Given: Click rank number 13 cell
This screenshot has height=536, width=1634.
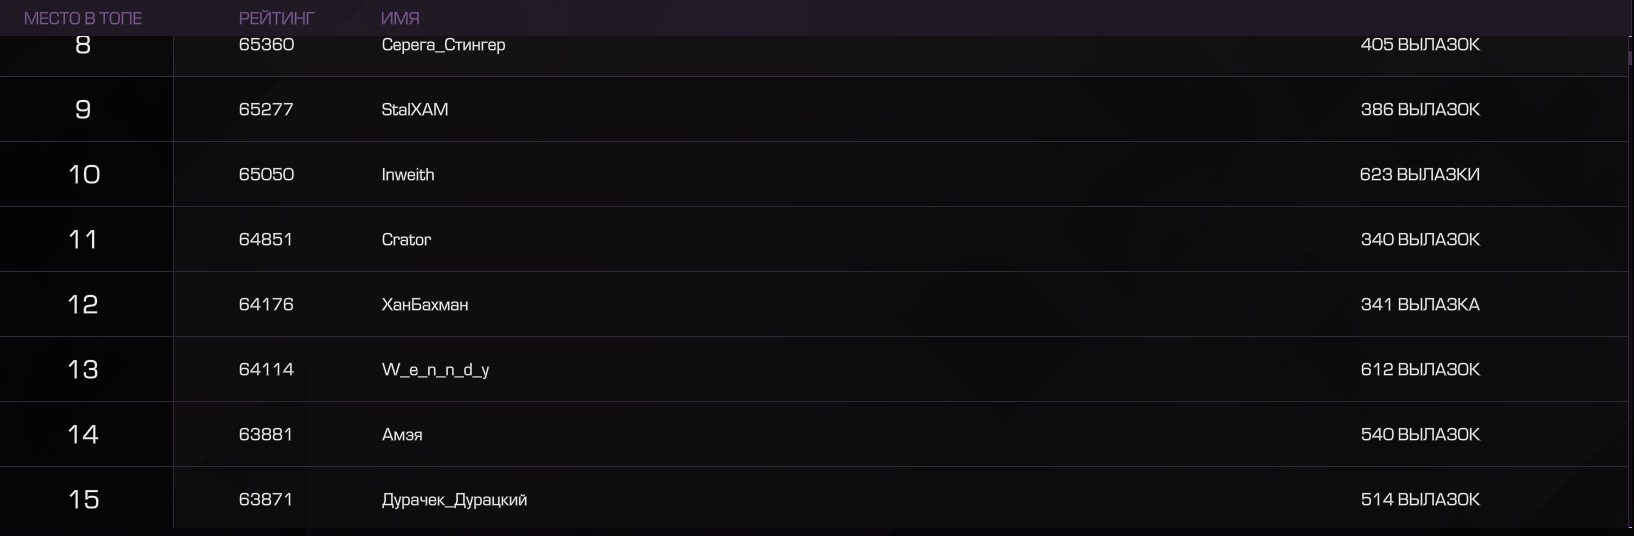Looking at the screenshot, I should [x=84, y=369].
